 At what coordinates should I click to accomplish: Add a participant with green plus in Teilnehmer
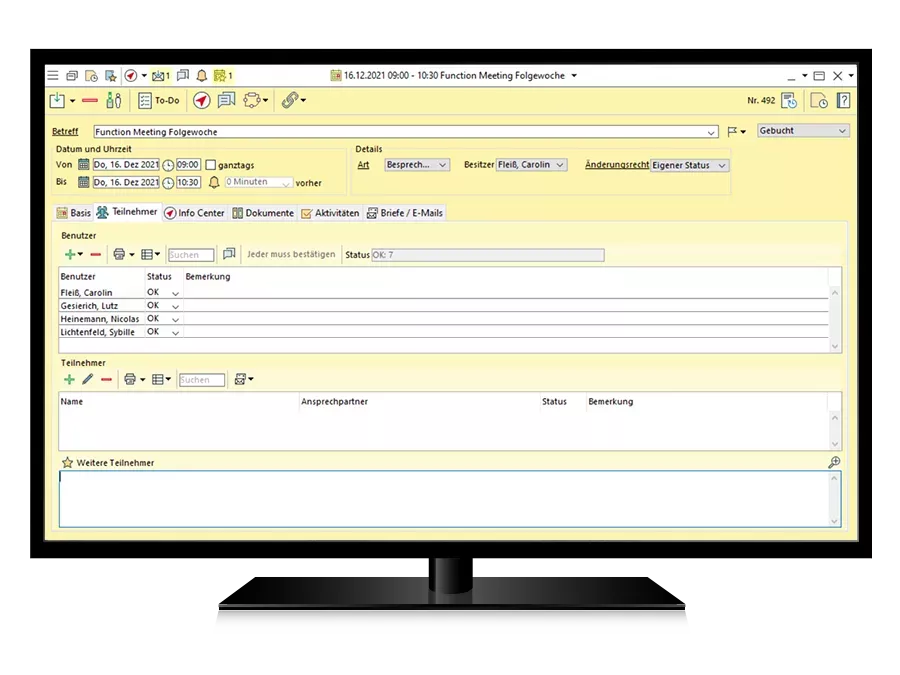tap(69, 380)
